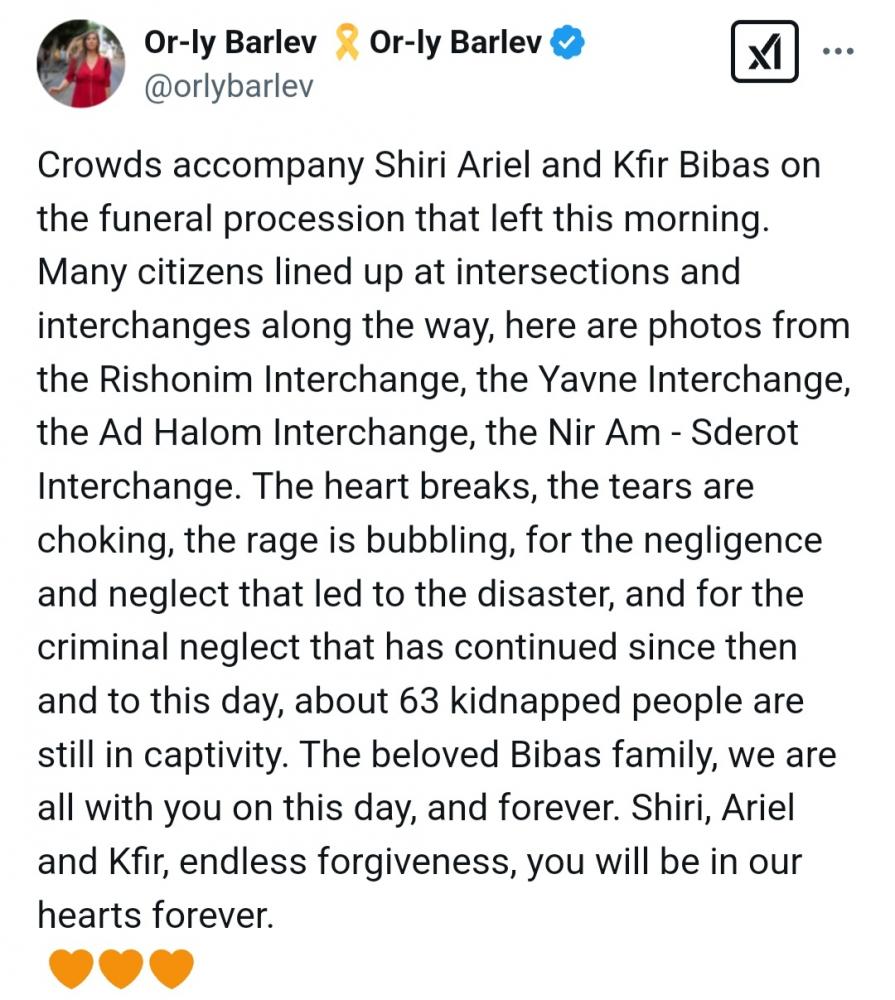Click the first Or-ly Barlev display name
The width and height of the screenshot is (895, 1000).
pyautogui.click(x=230, y=43)
